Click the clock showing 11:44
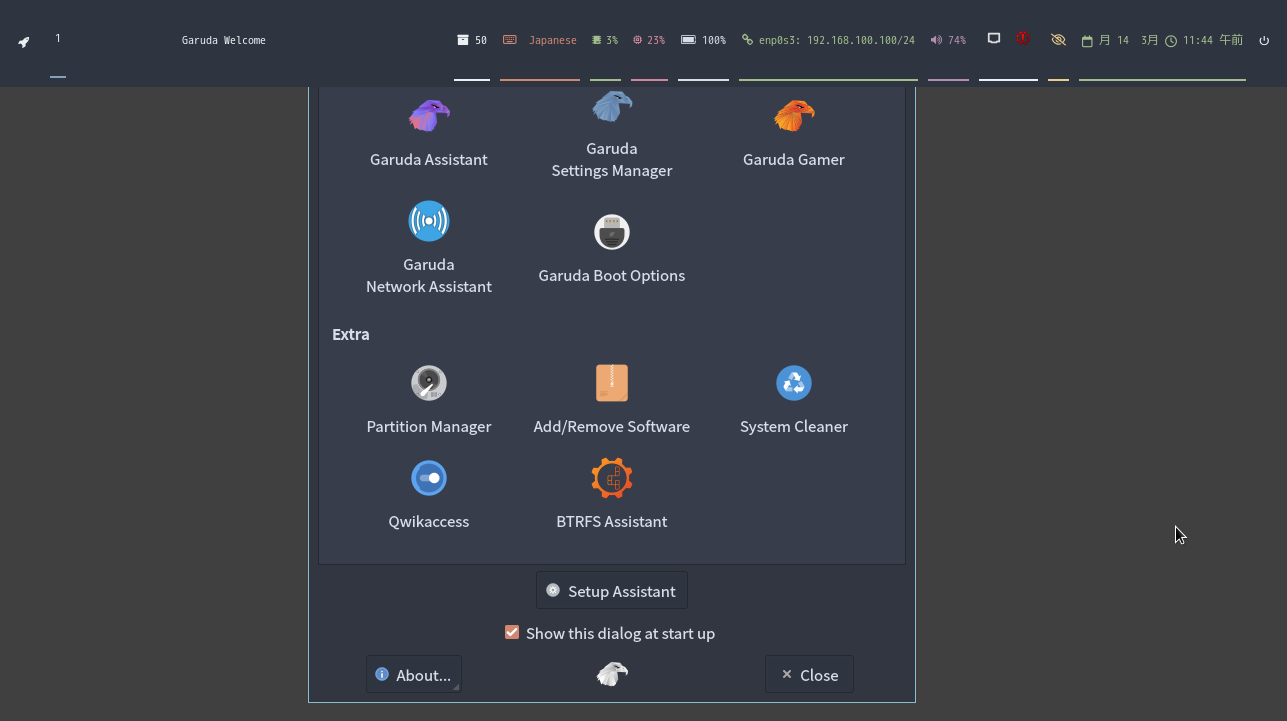This screenshot has height=721, width=1287. pos(1204,40)
